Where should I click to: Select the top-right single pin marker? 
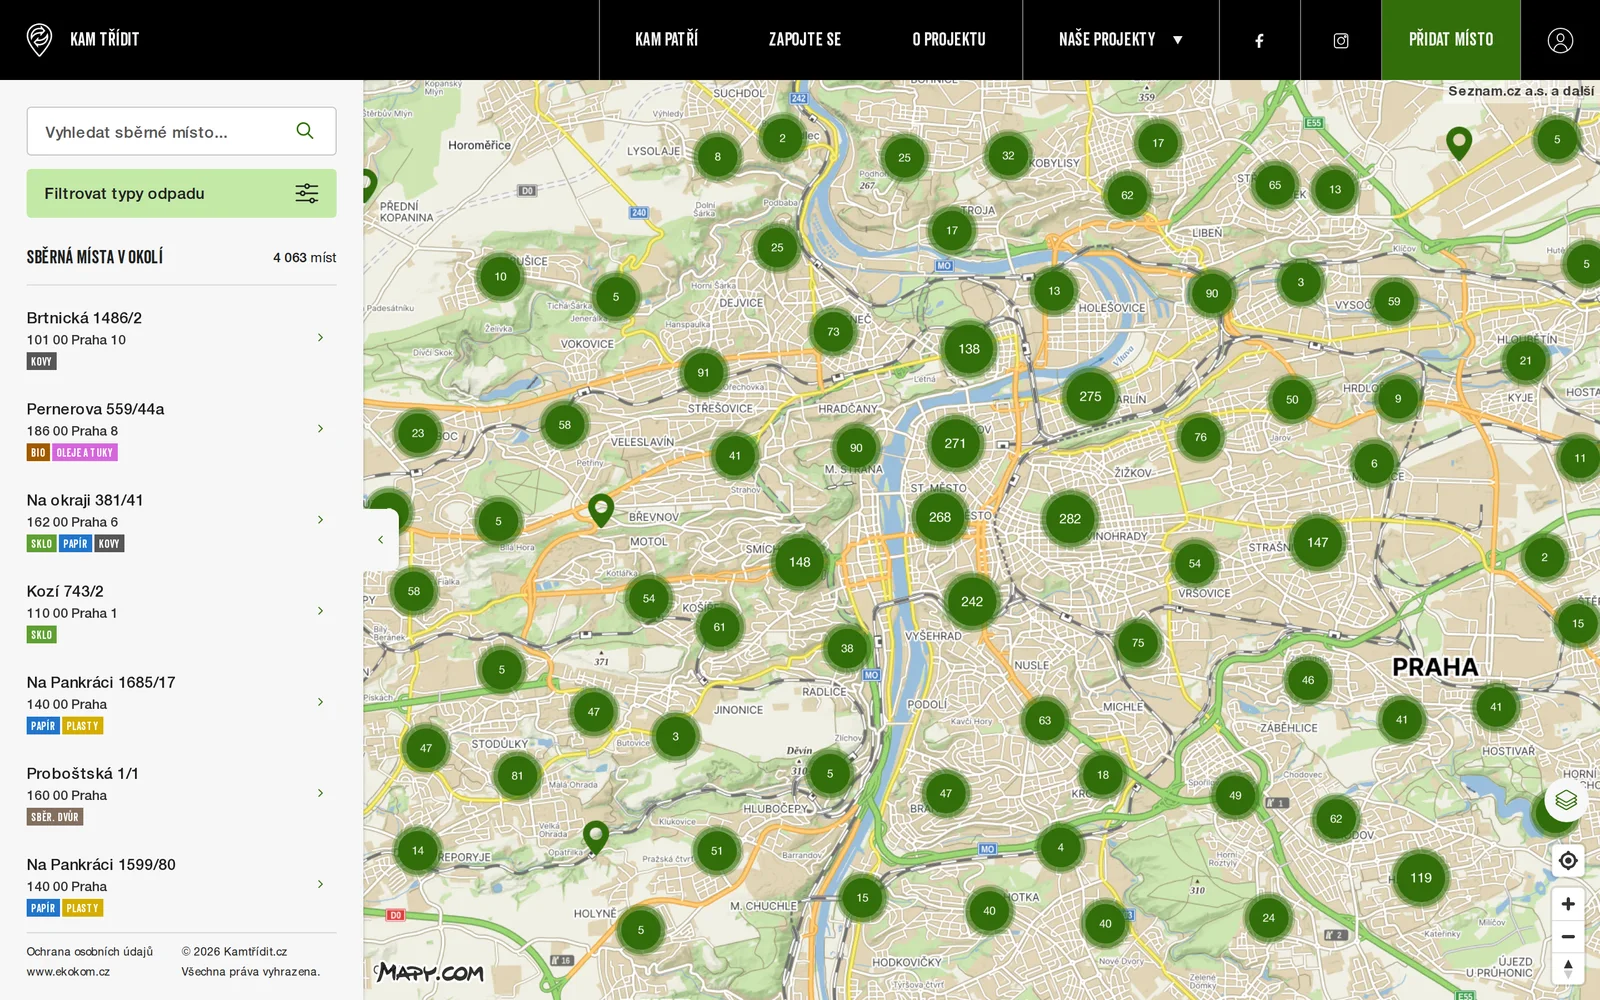pos(1459,144)
